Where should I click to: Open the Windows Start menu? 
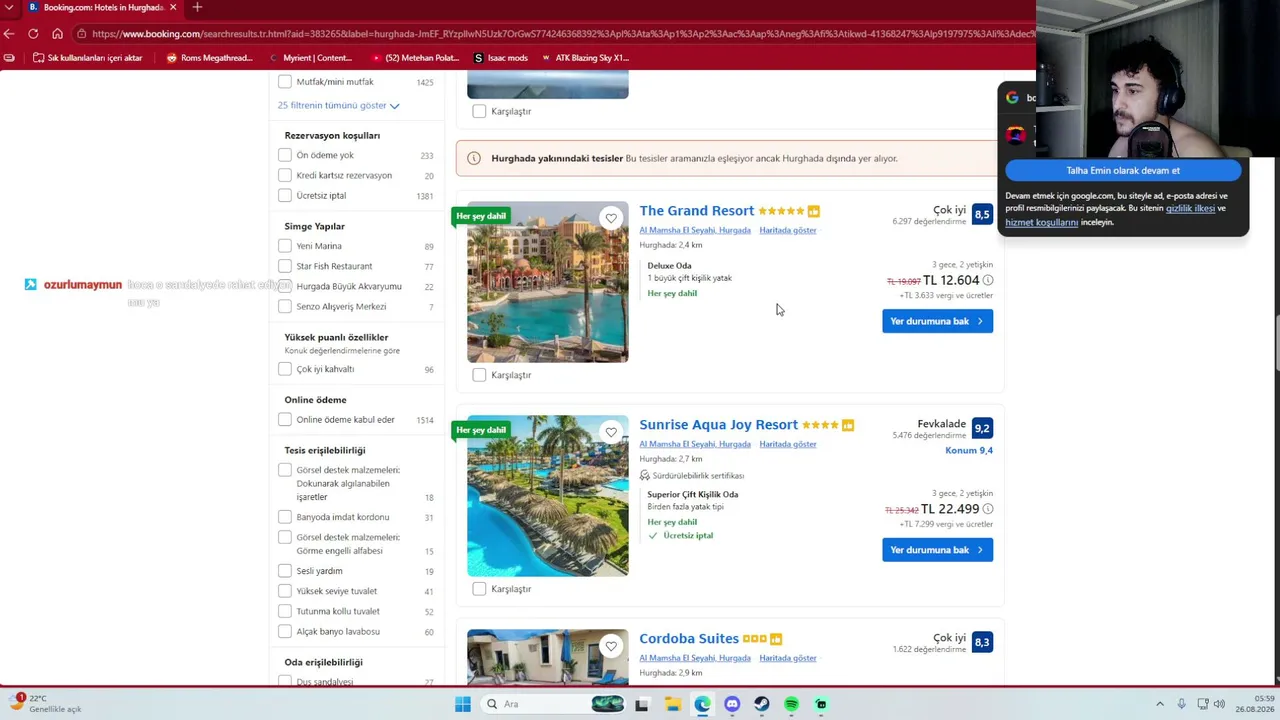pyautogui.click(x=463, y=704)
